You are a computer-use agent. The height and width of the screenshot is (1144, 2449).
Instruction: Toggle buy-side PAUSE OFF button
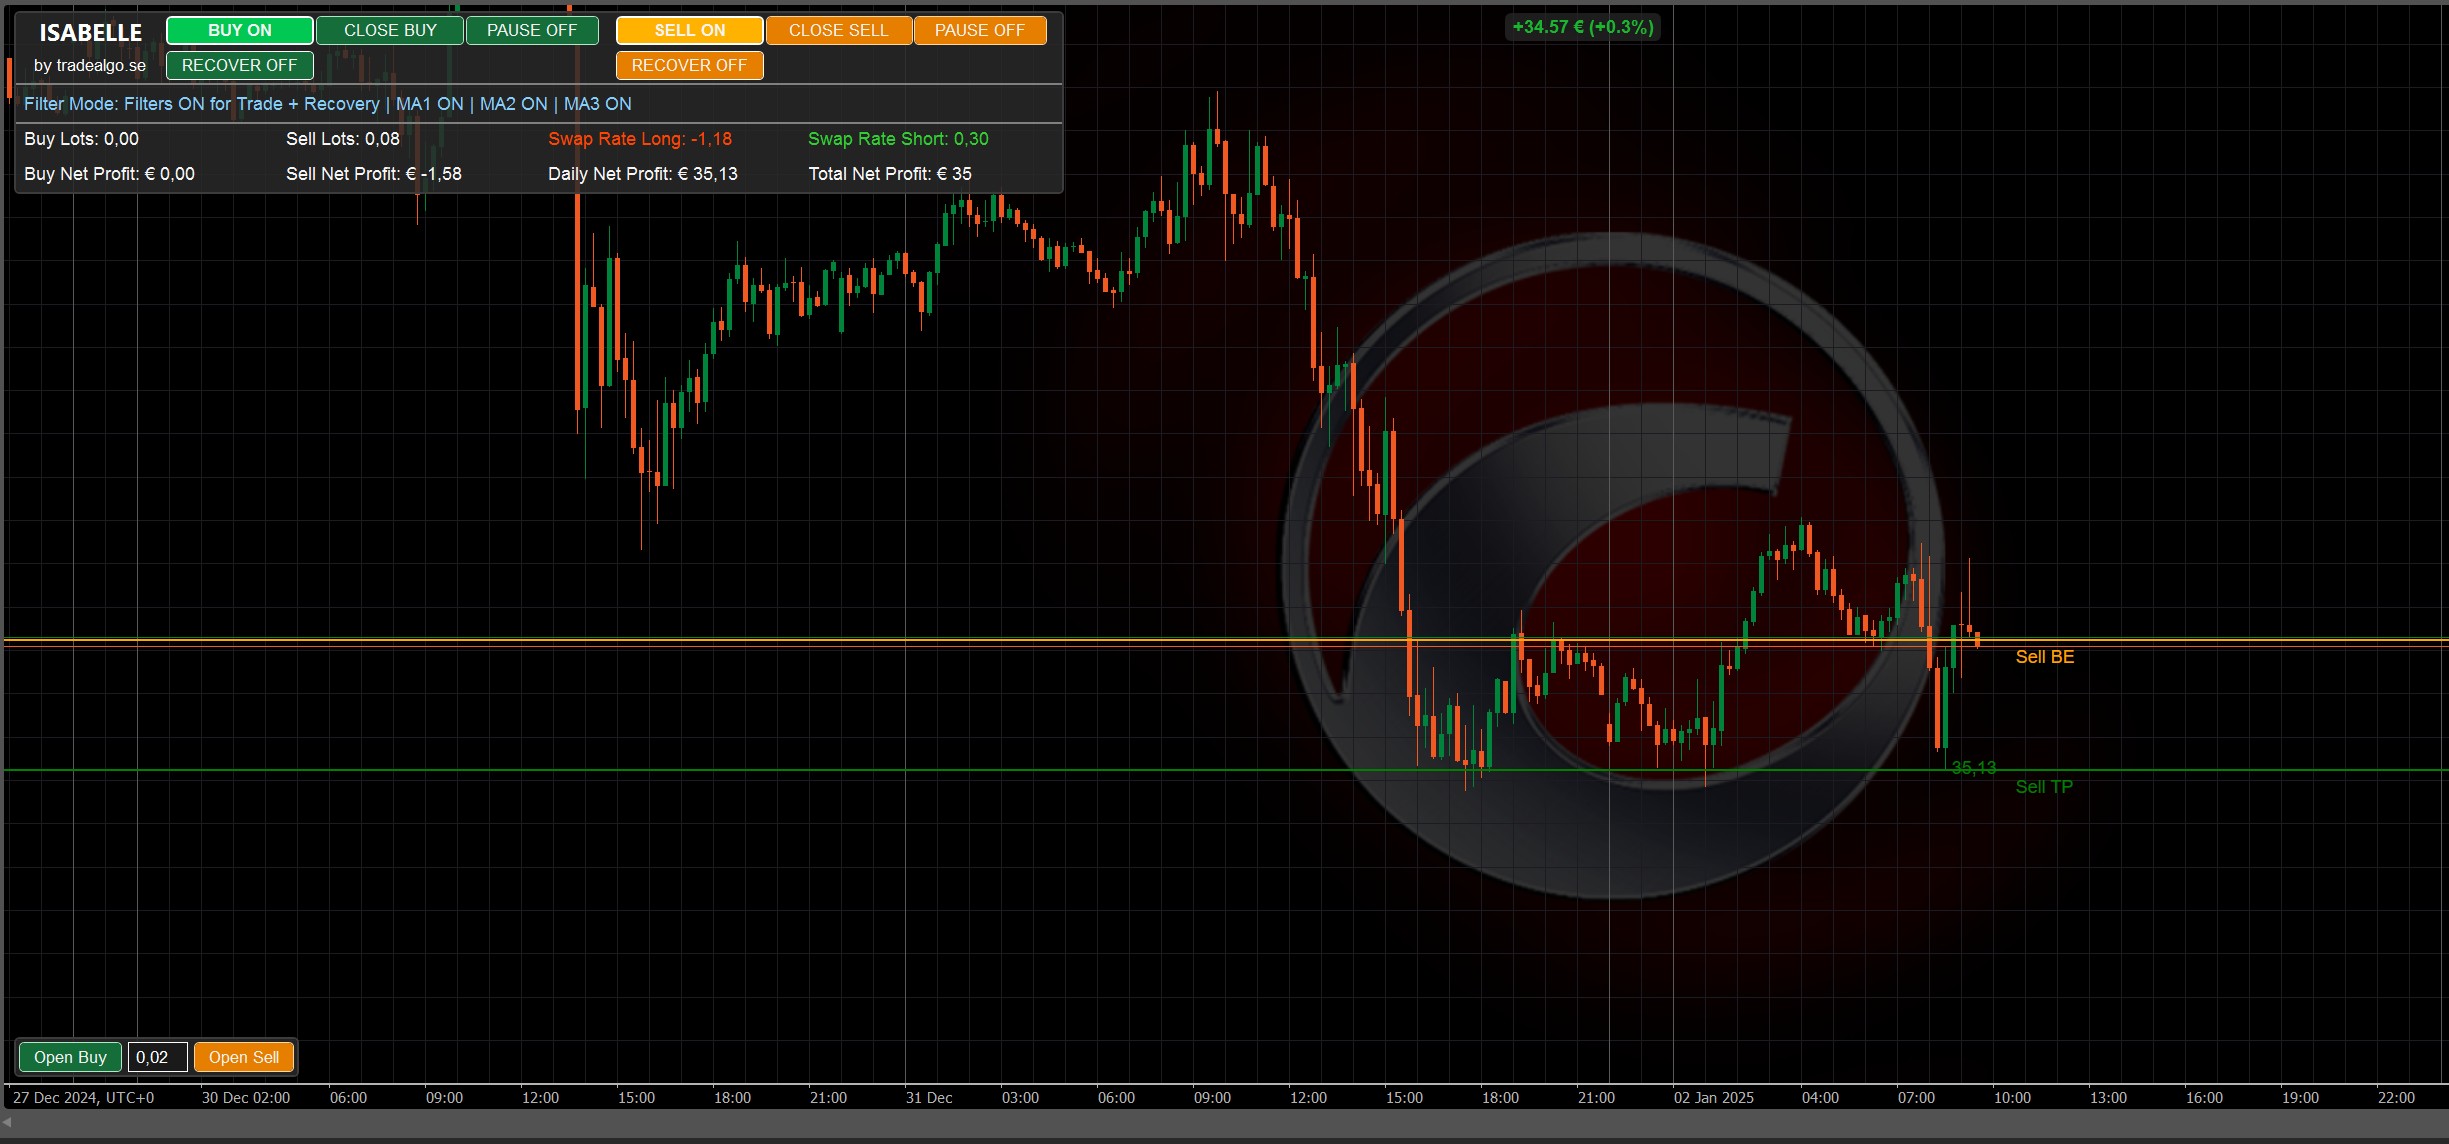point(532,30)
